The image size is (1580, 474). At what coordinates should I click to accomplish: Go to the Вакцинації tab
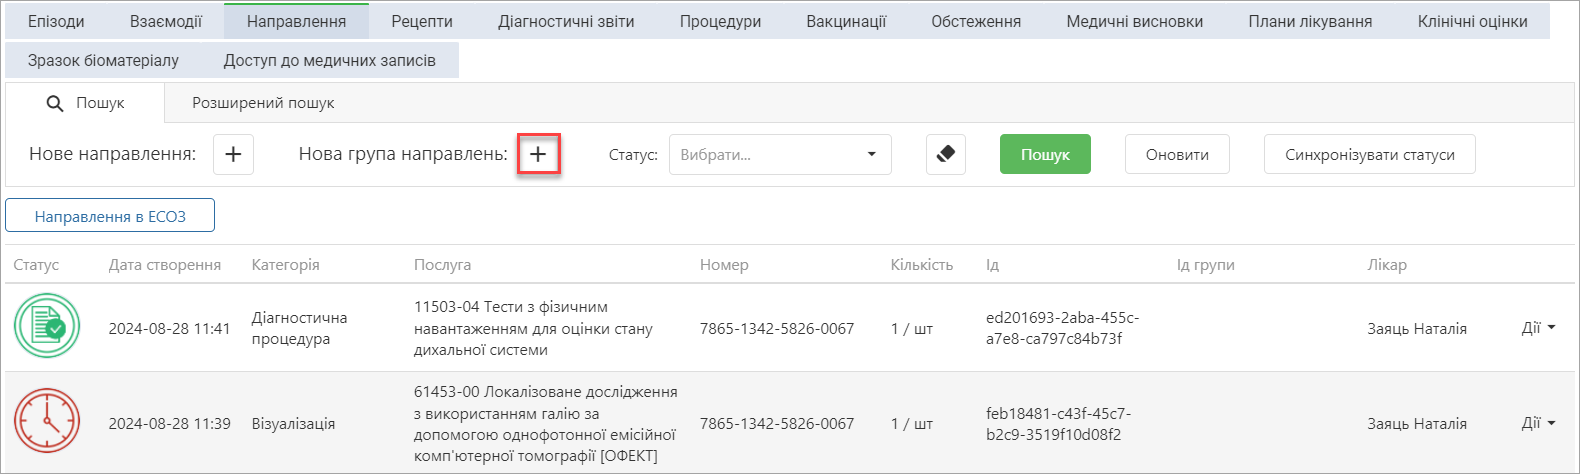click(x=846, y=21)
